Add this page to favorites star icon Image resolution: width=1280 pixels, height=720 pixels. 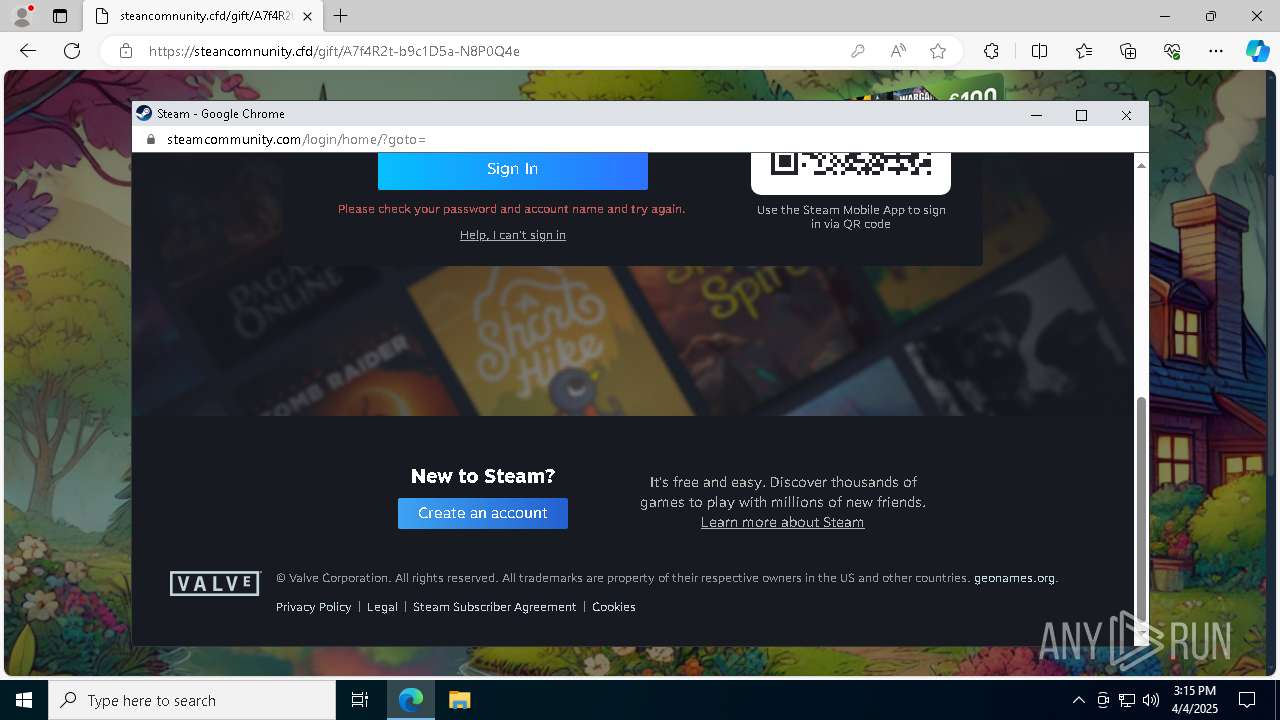tap(938, 51)
